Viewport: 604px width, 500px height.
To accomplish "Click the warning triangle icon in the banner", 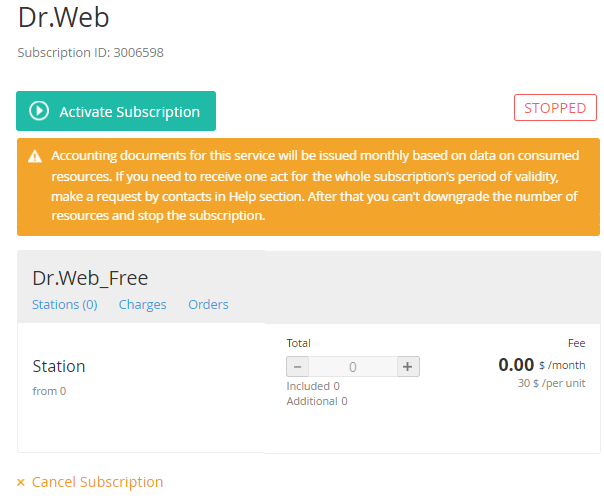I will (x=35, y=157).
